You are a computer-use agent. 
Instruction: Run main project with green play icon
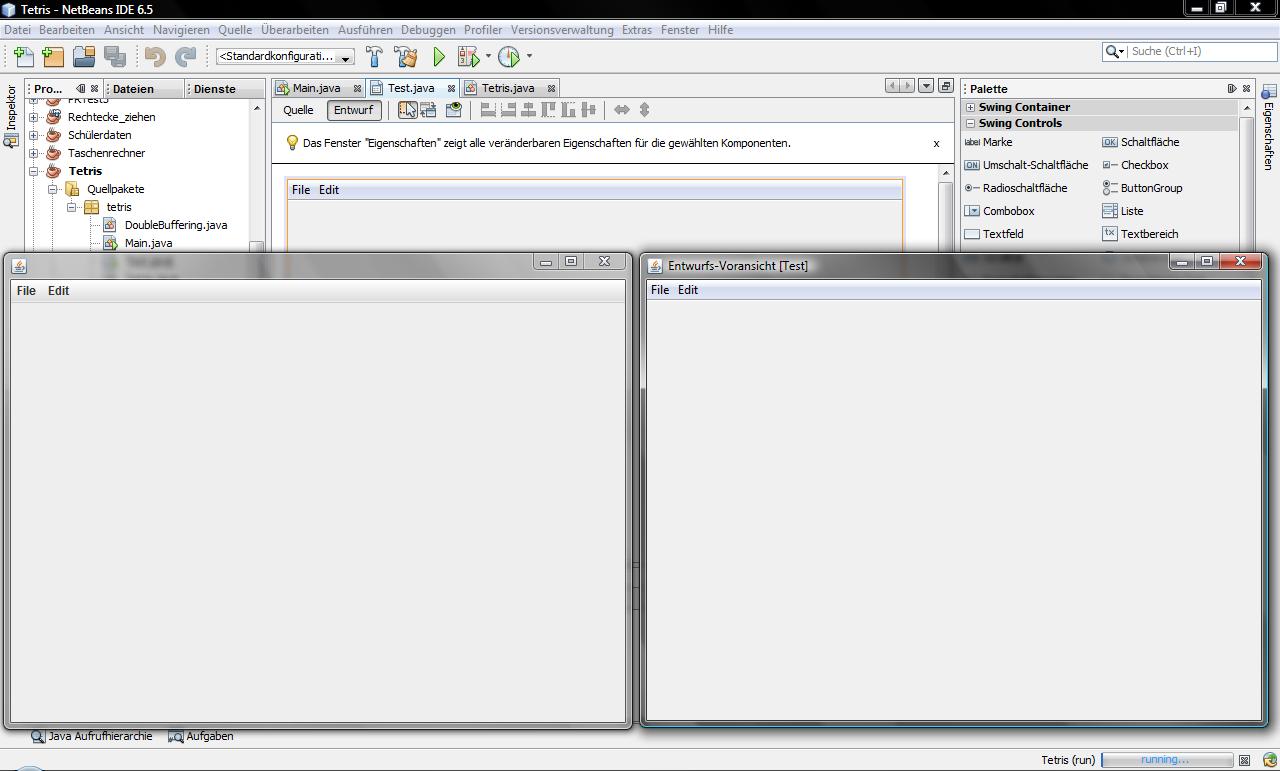tap(438, 57)
